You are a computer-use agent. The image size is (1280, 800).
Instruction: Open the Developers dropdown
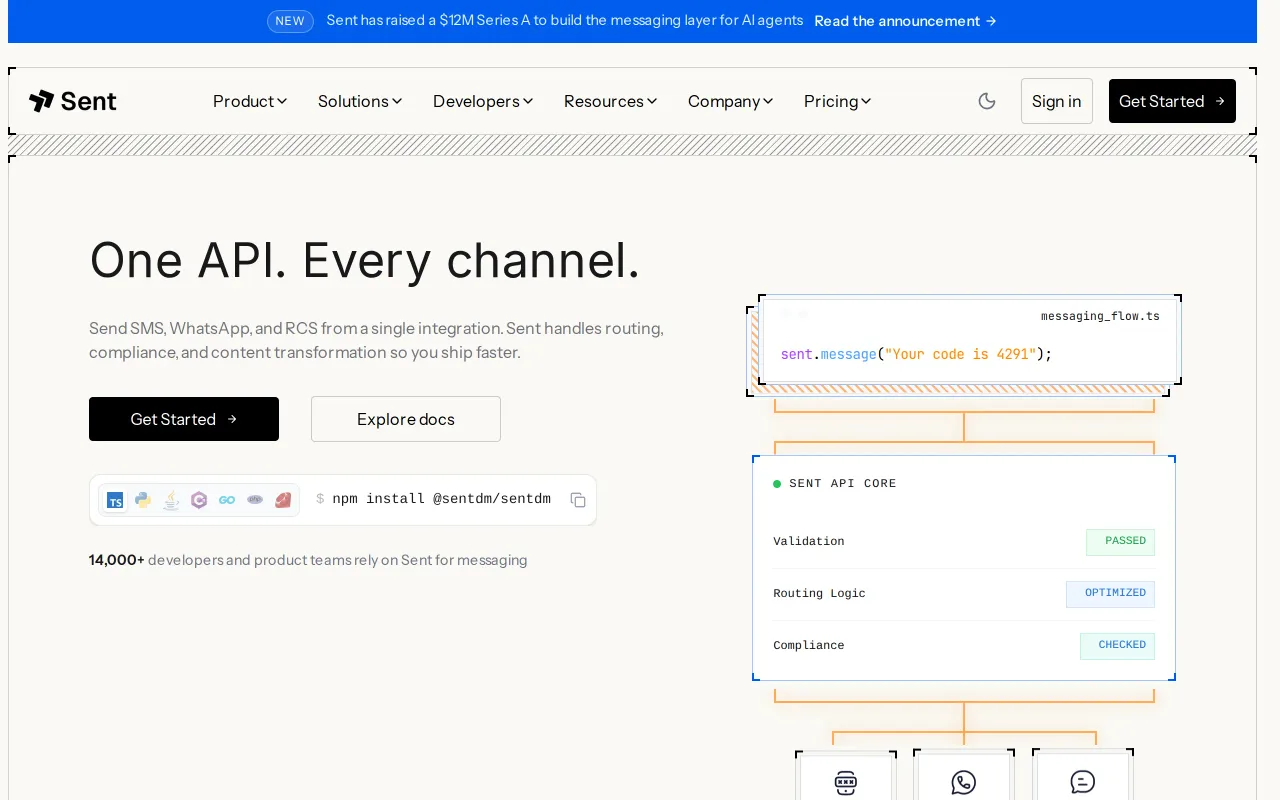pos(483,101)
